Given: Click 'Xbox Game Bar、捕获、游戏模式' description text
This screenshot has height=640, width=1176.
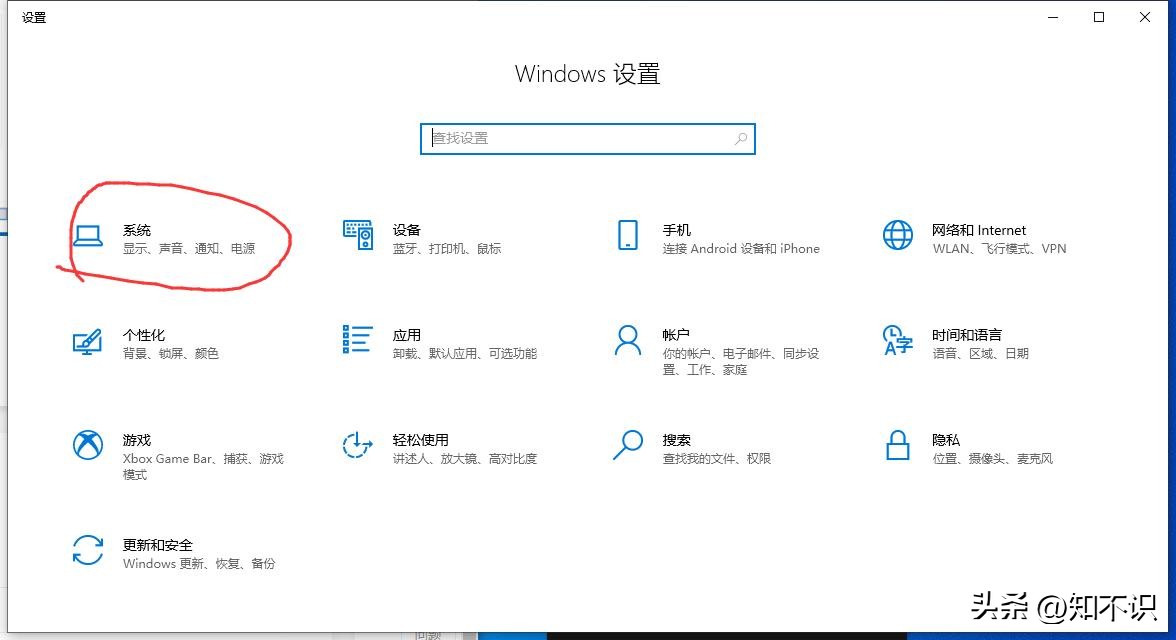Looking at the screenshot, I should point(203,459).
